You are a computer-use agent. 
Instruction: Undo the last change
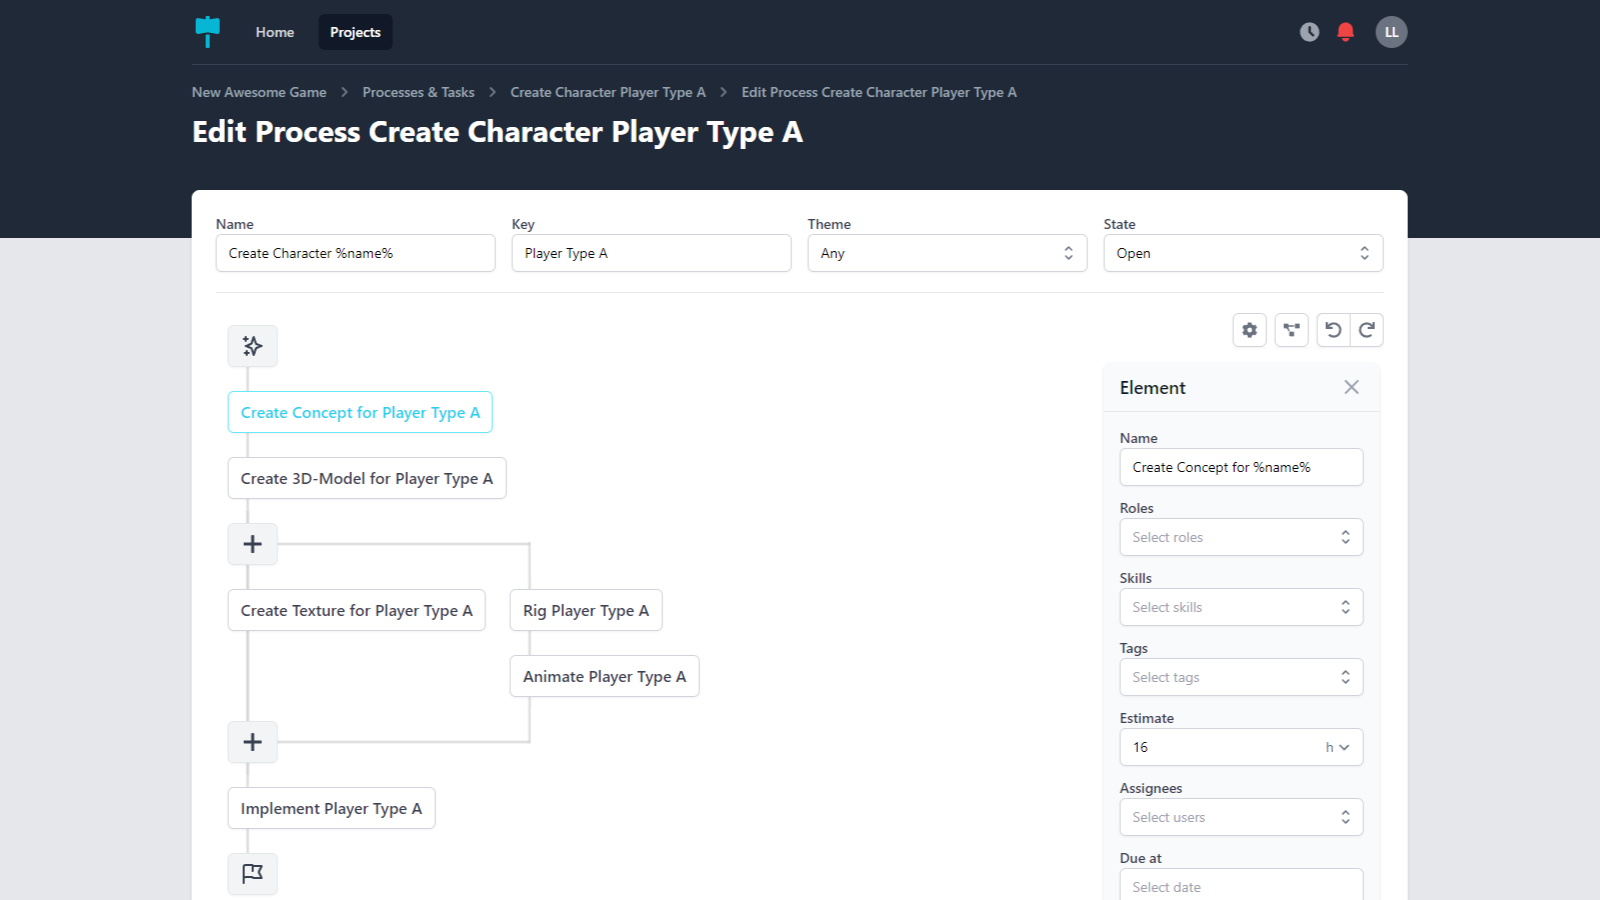tap(1333, 330)
